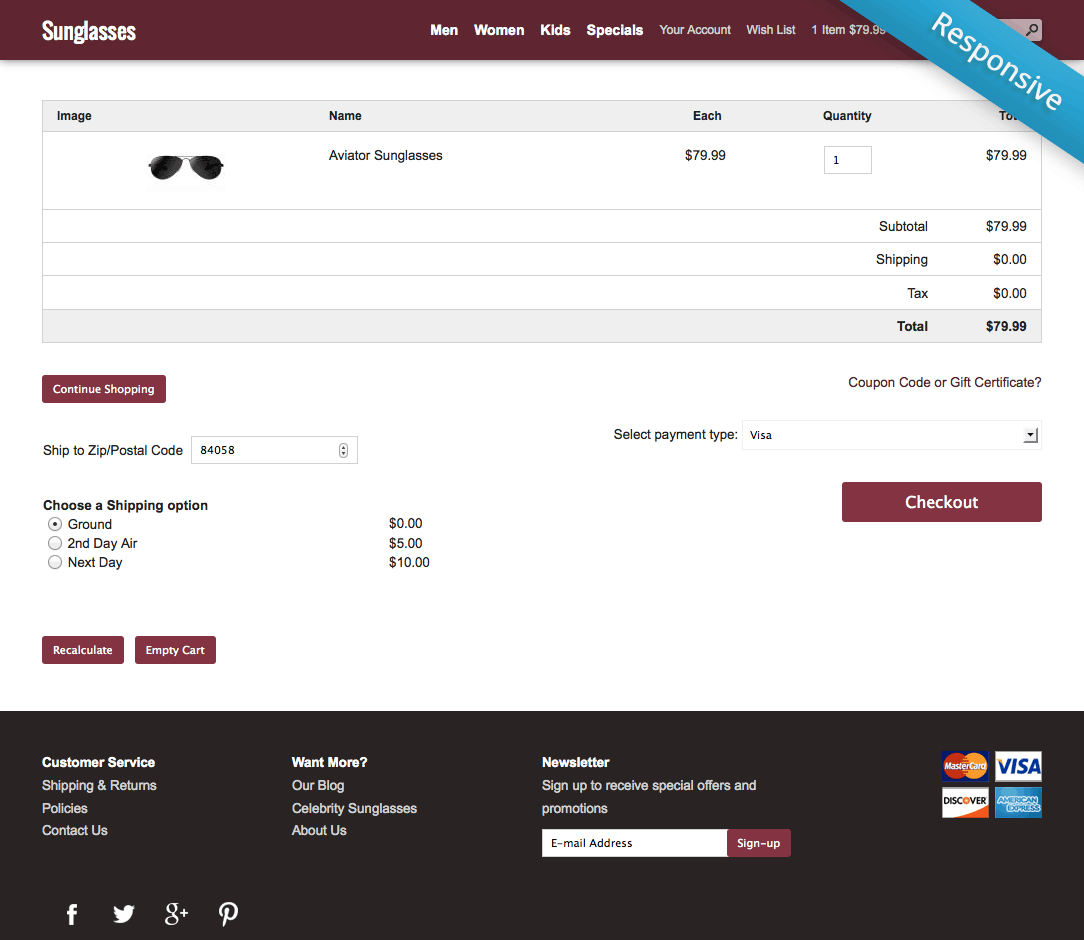This screenshot has height=940, width=1084.
Task: Click the Google Plus footer icon
Action: pyautogui.click(x=176, y=914)
